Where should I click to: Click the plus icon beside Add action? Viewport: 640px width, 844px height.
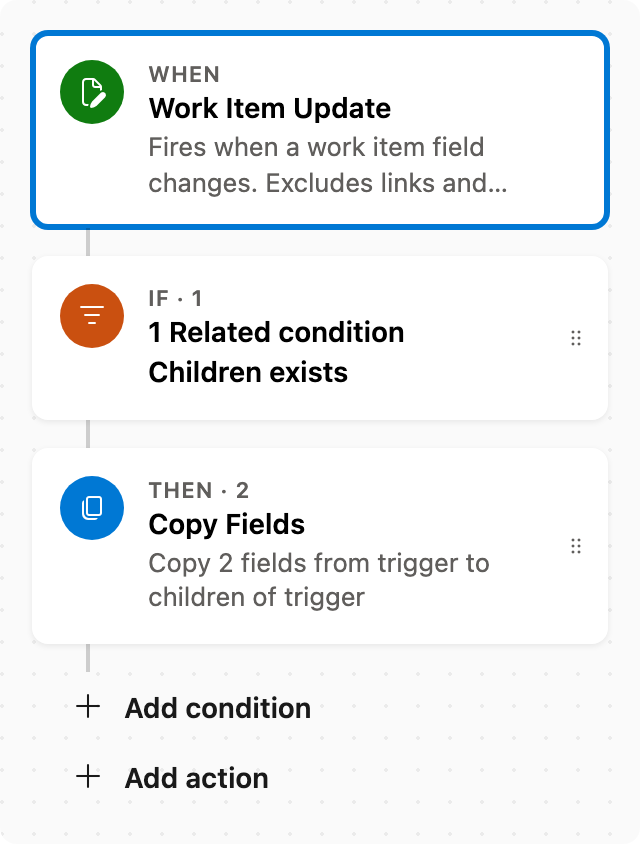[x=88, y=777]
